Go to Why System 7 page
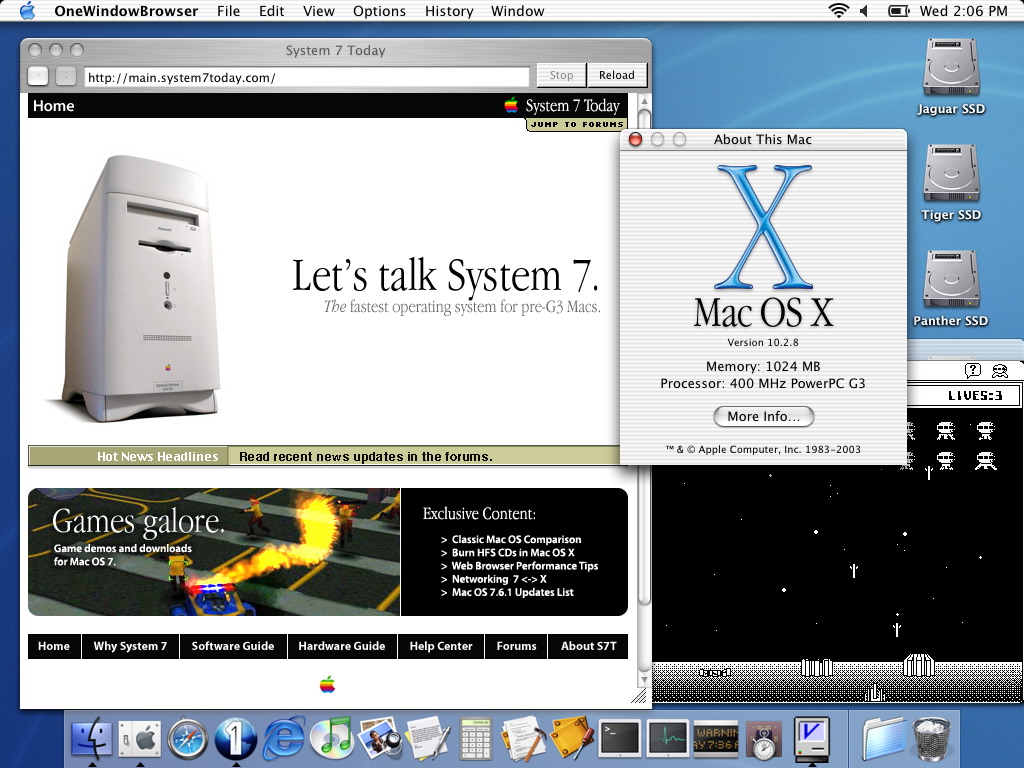Image resolution: width=1024 pixels, height=768 pixels. tap(130, 646)
